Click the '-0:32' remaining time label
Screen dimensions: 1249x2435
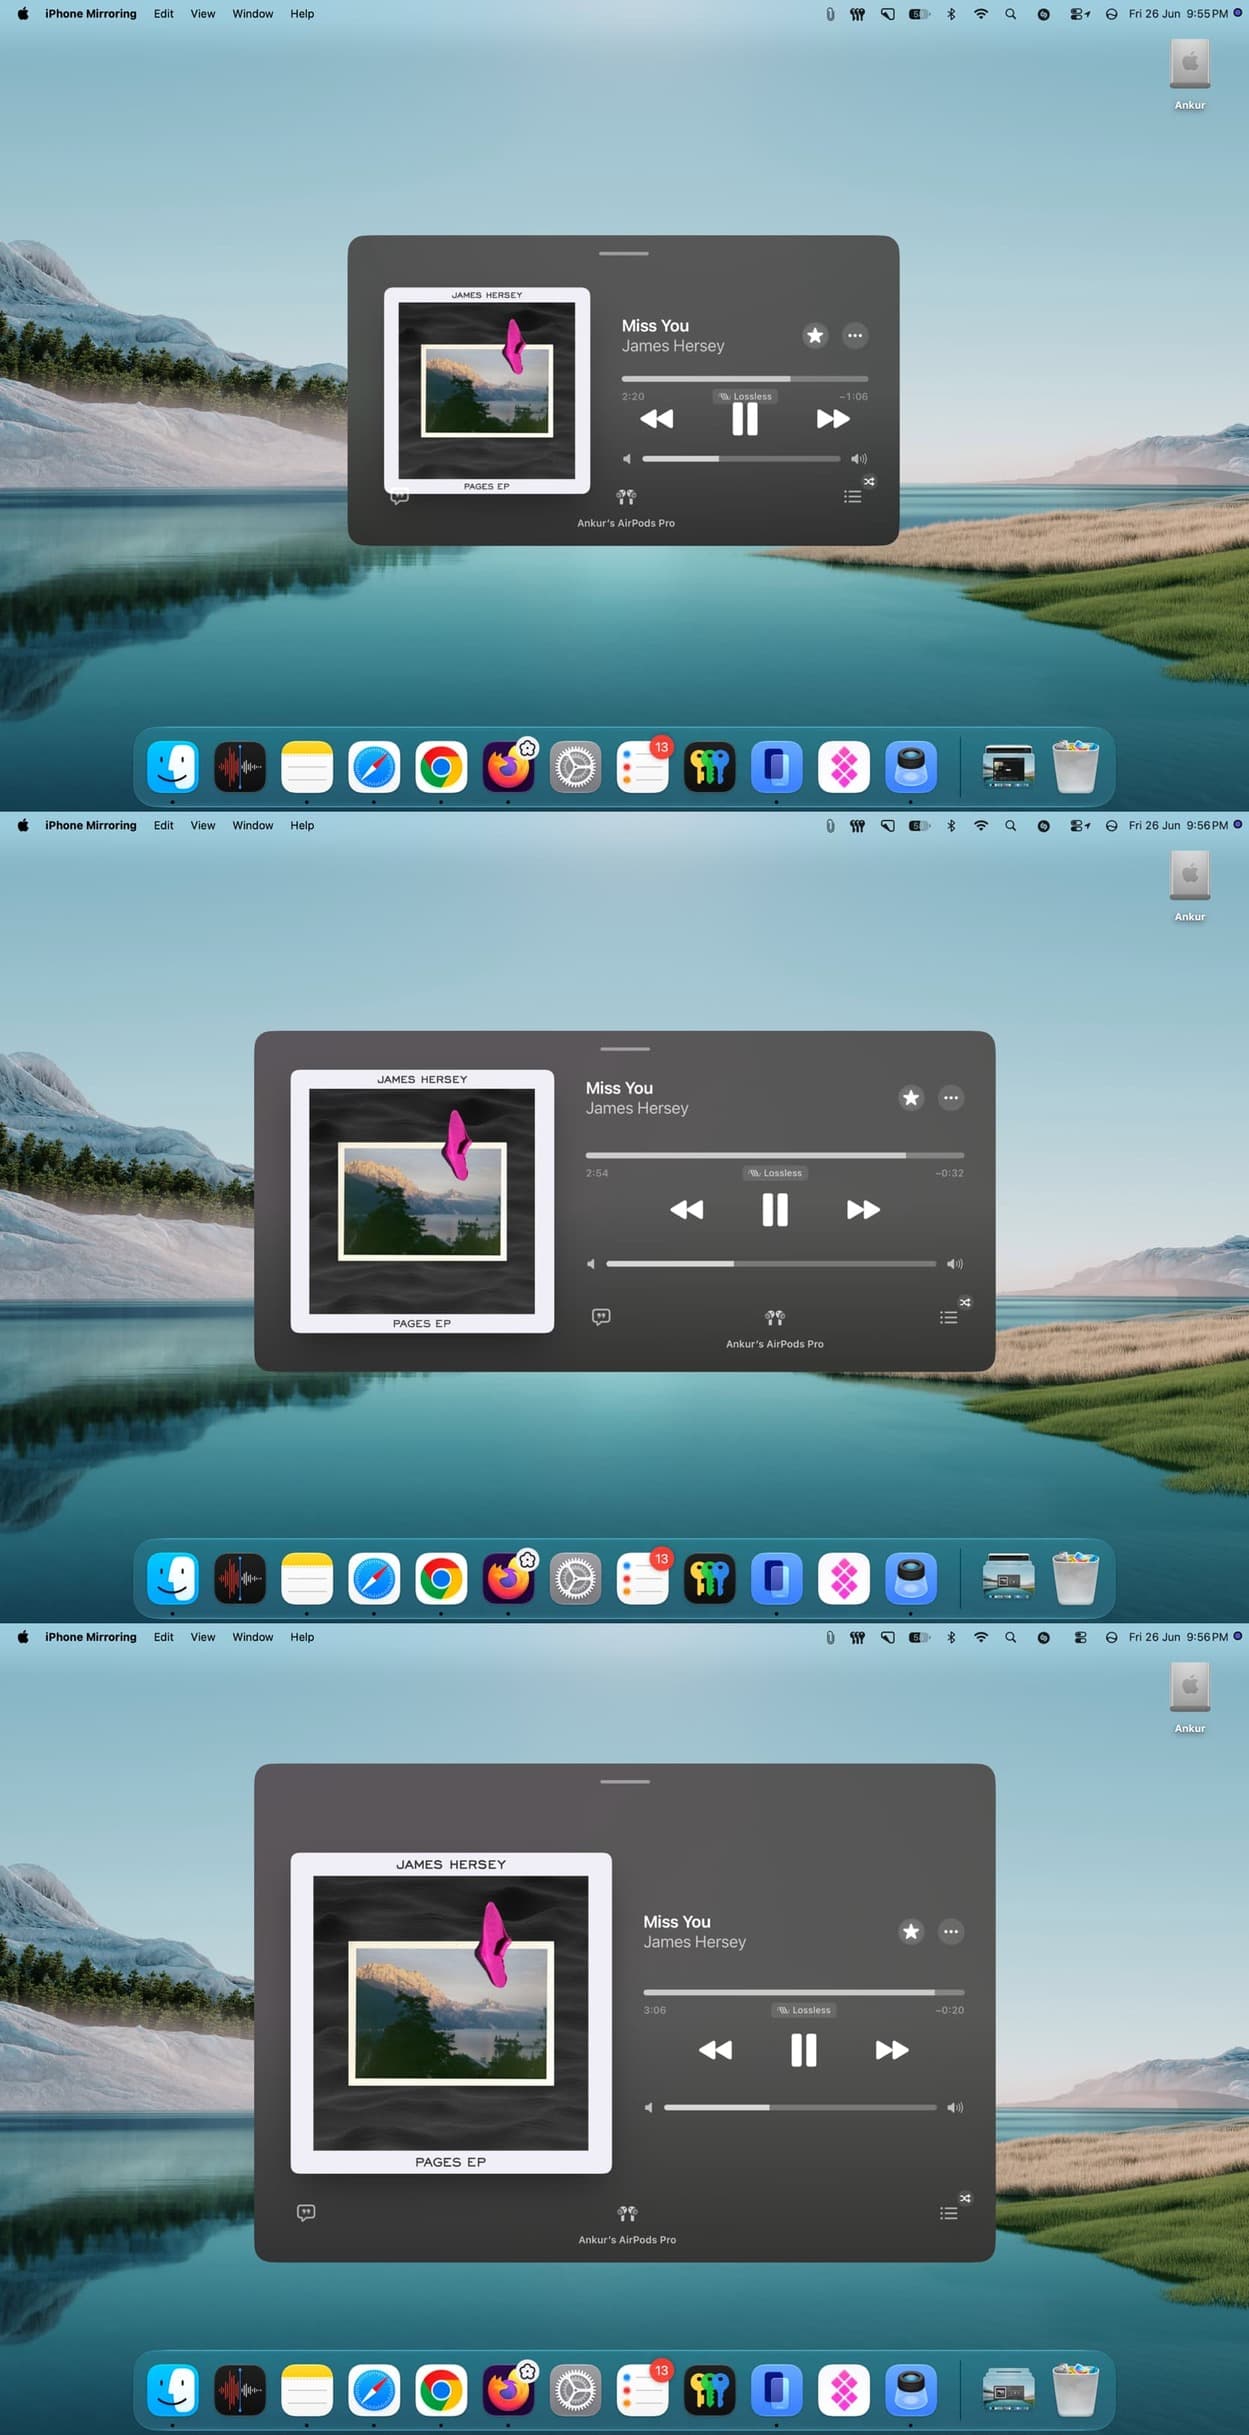click(950, 1173)
